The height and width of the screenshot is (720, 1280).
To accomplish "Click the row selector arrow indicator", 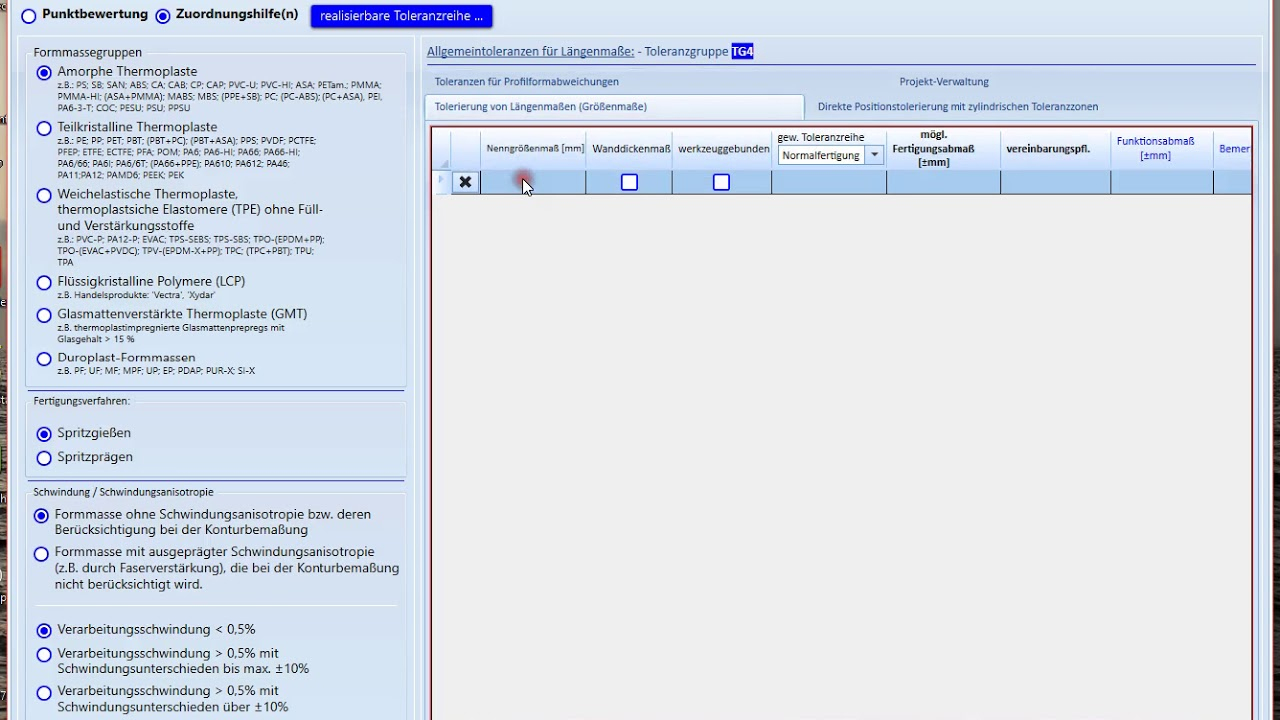I will [441, 181].
